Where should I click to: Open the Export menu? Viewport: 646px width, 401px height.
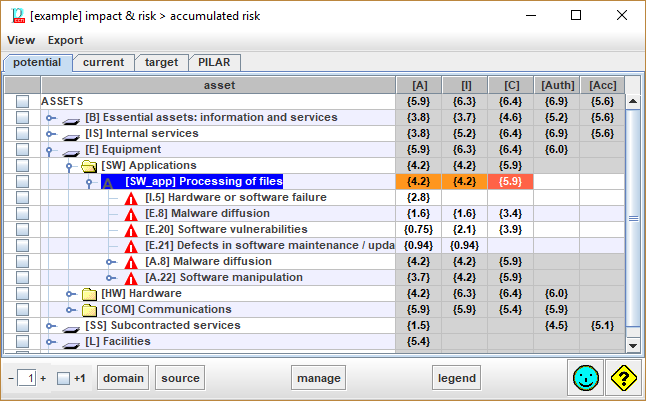(x=66, y=40)
